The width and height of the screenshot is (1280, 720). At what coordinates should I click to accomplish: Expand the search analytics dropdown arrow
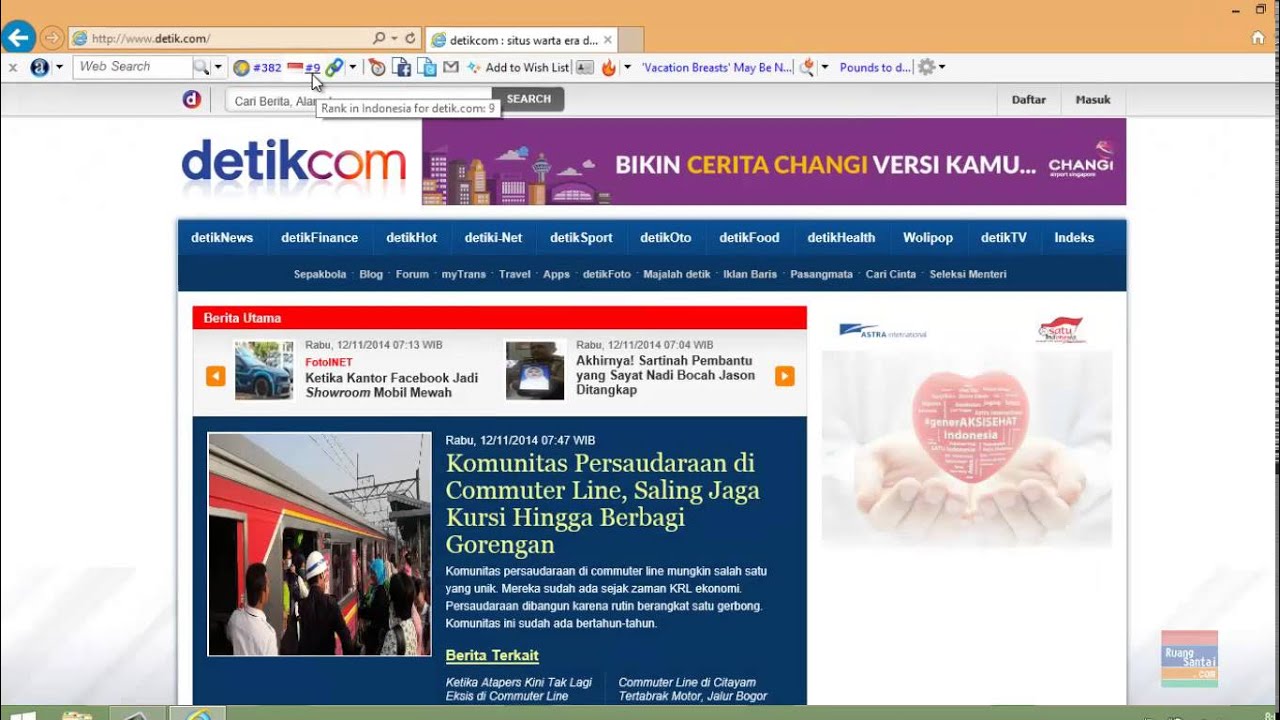(824, 67)
